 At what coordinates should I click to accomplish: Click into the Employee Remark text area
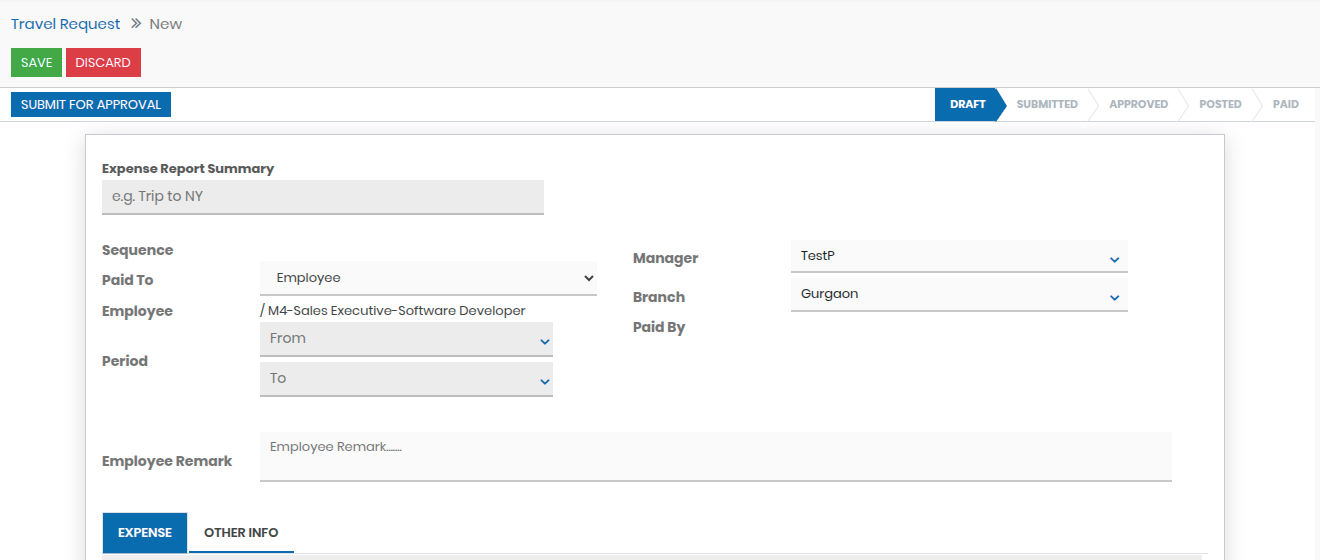pos(715,456)
